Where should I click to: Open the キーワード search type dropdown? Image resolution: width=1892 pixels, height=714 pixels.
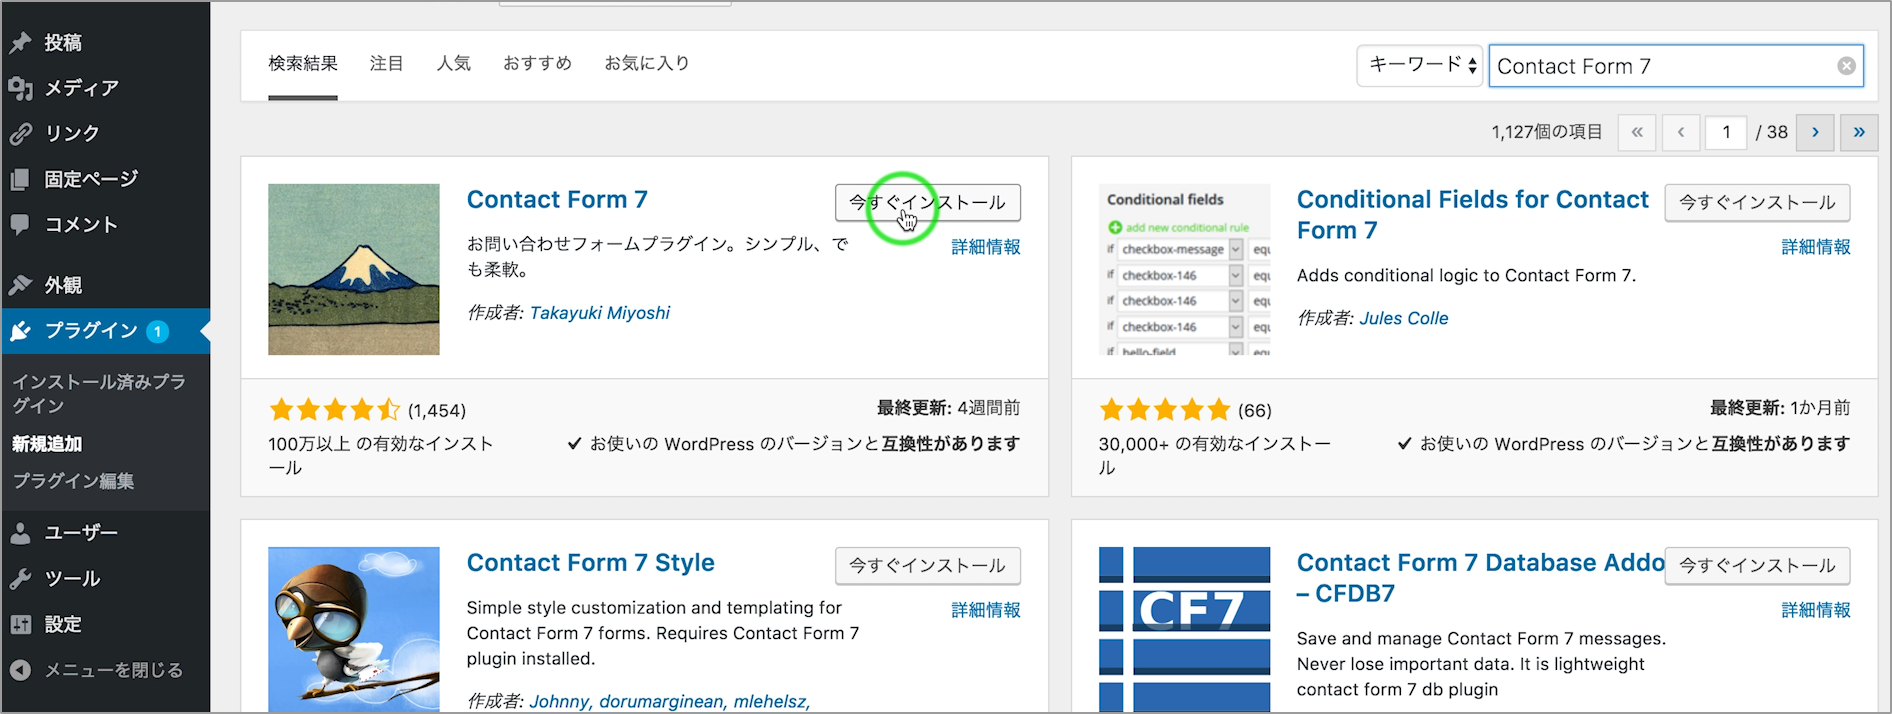[1420, 66]
